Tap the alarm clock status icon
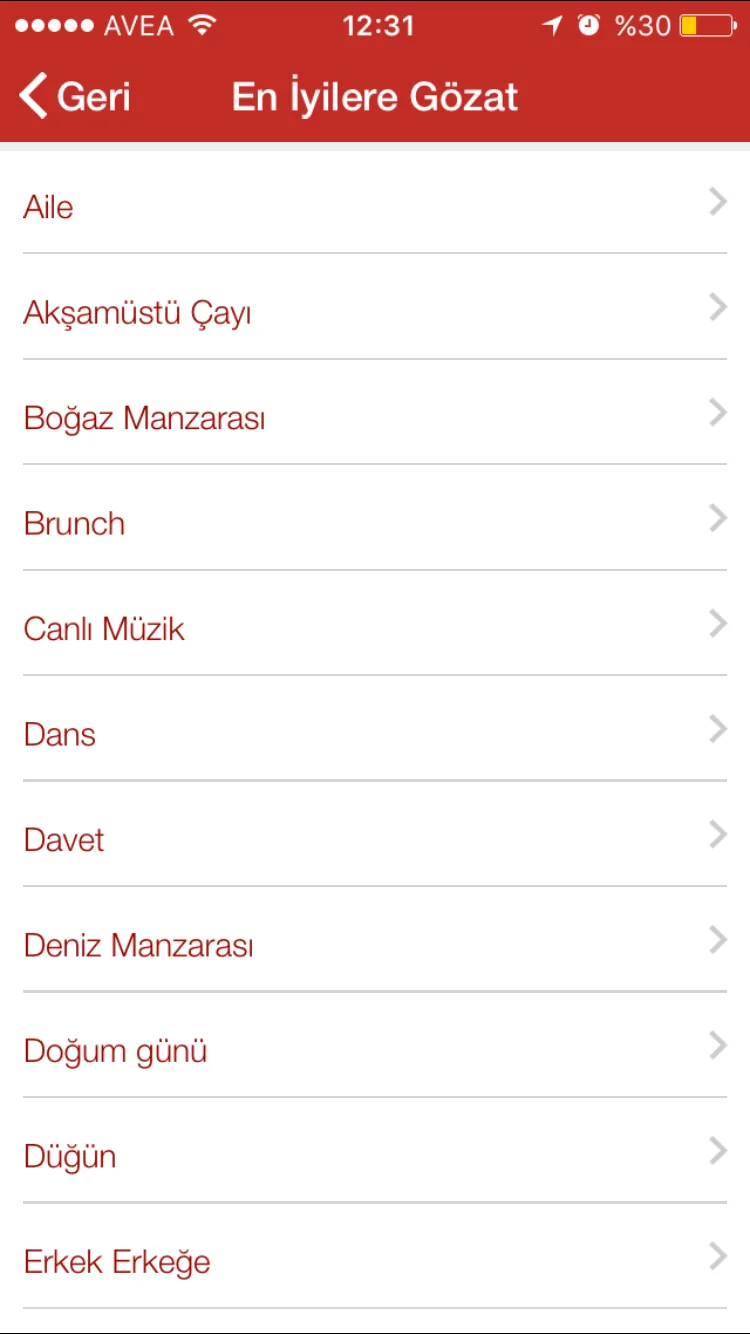The height and width of the screenshot is (1334, 750). point(589,25)
